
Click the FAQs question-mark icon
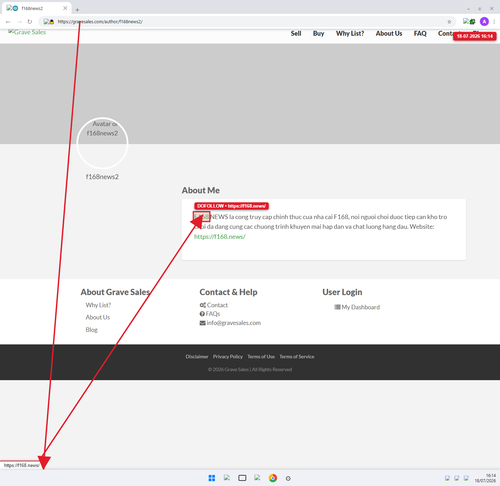[202, 314]
